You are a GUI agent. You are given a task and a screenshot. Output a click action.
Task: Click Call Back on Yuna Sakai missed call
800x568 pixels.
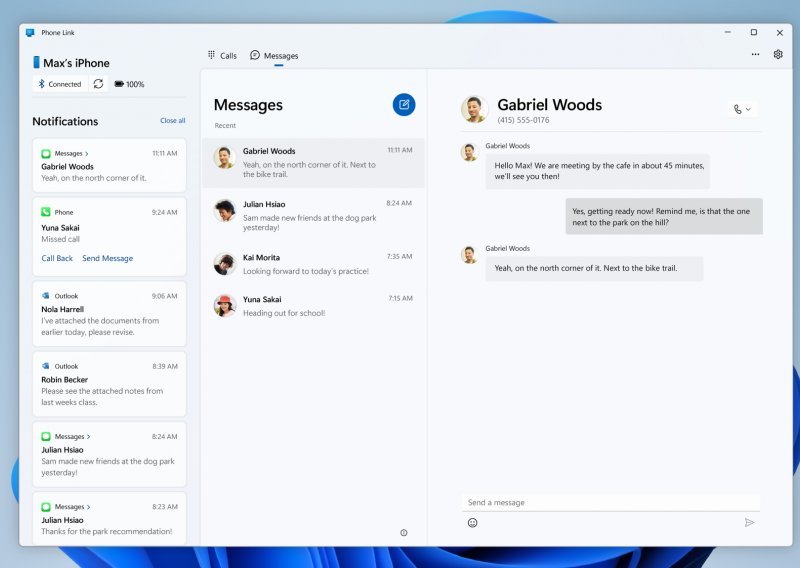(x=57, y=258)
